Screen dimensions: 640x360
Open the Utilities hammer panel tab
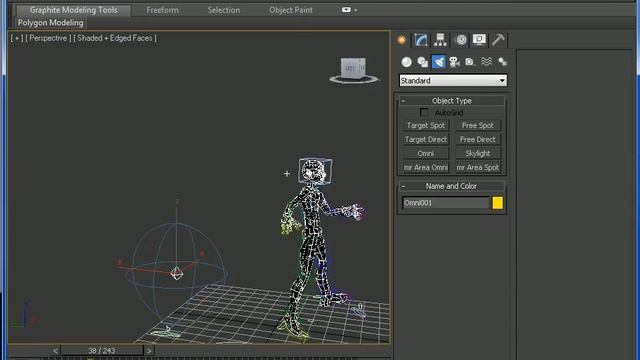[x=498, y=40]
